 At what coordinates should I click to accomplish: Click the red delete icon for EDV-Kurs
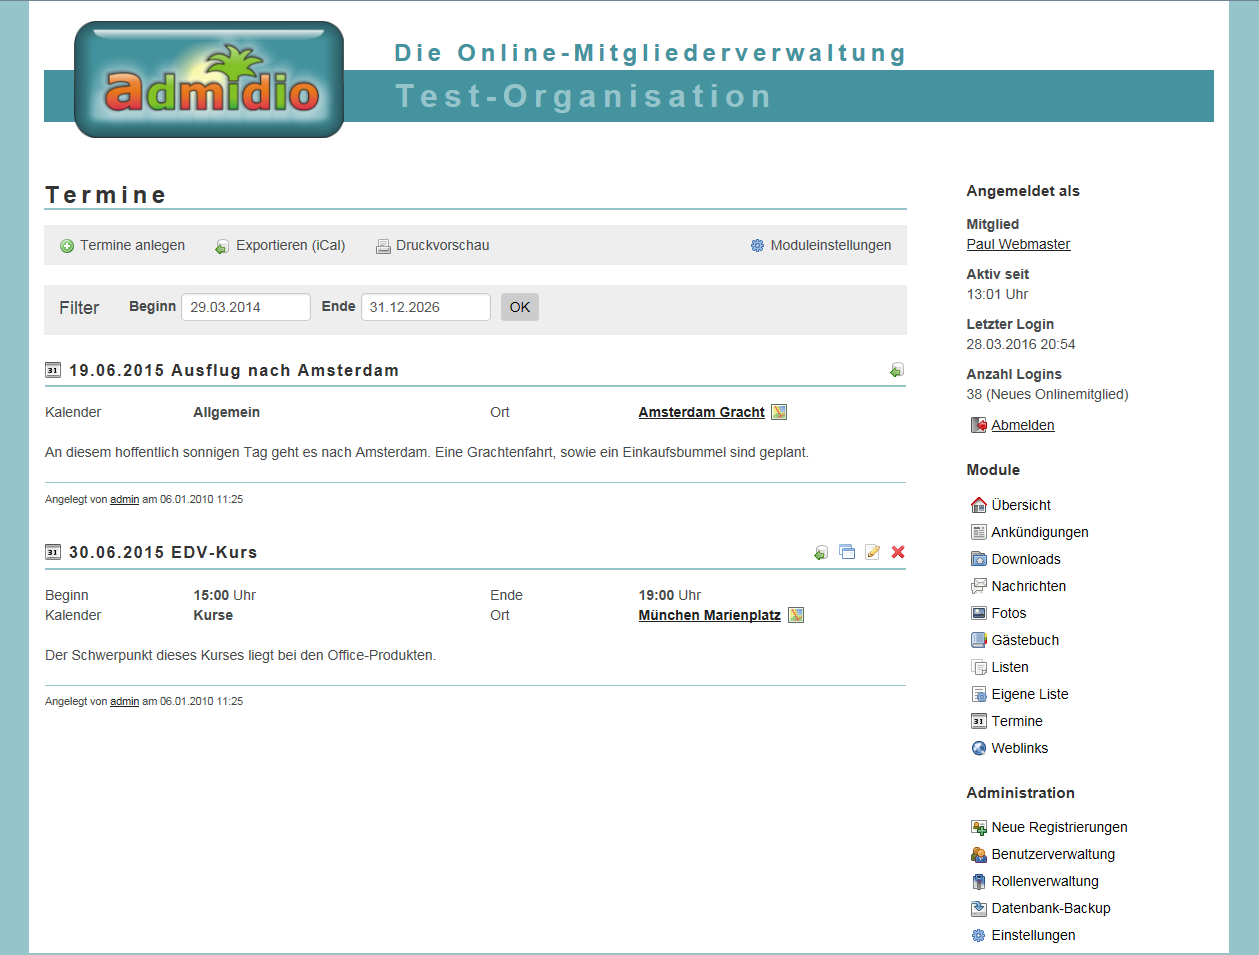(x=898, y=552)
